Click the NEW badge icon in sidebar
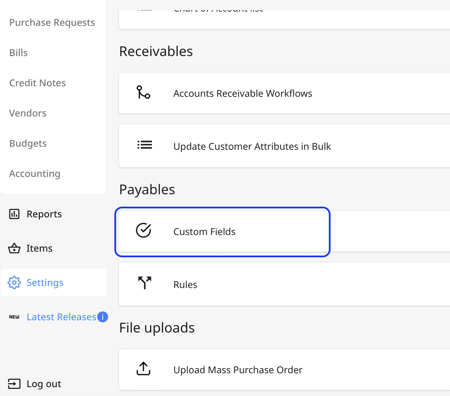This screenshot has height=396, width=450. coord(14,317)
